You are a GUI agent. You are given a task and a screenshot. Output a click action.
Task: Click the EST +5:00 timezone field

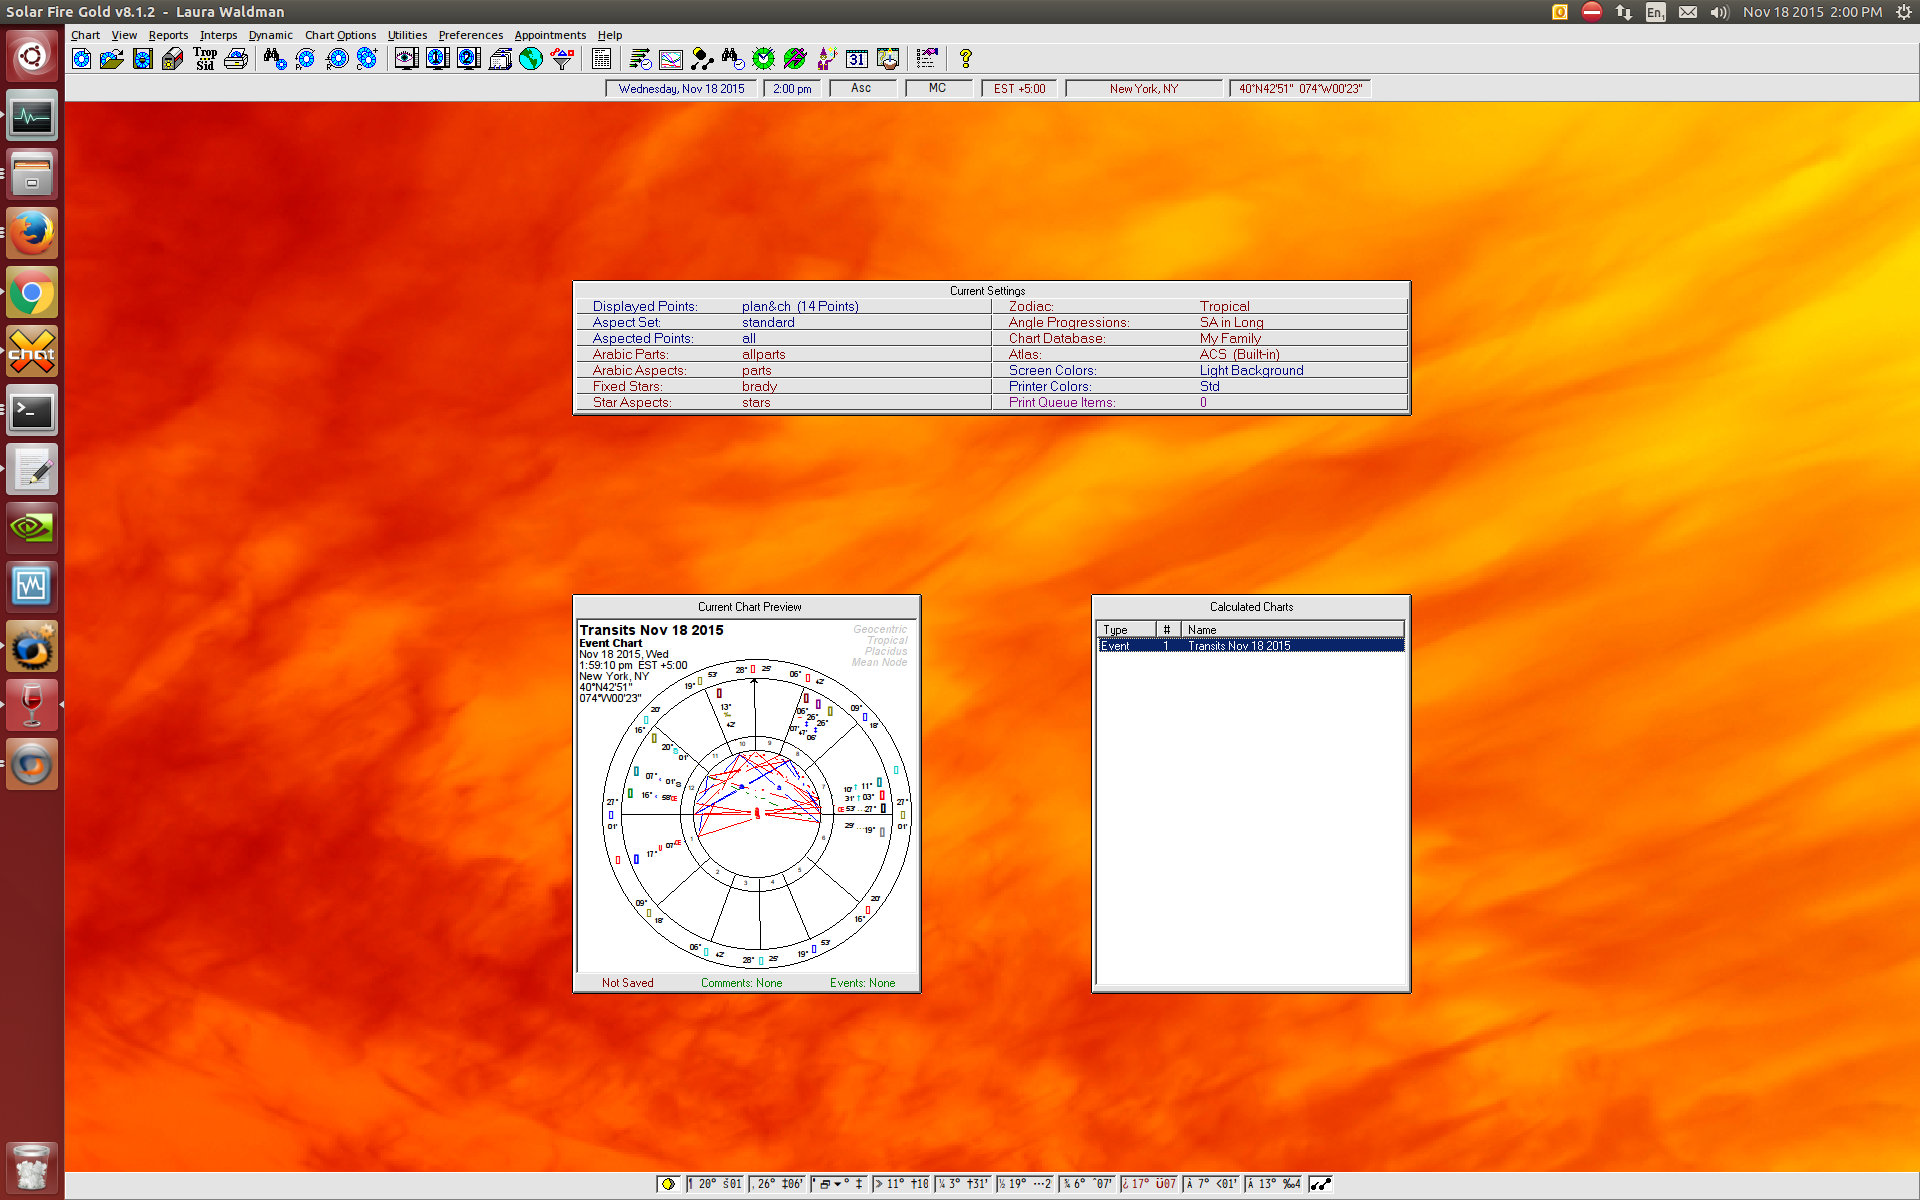(x=1019, y=89)
